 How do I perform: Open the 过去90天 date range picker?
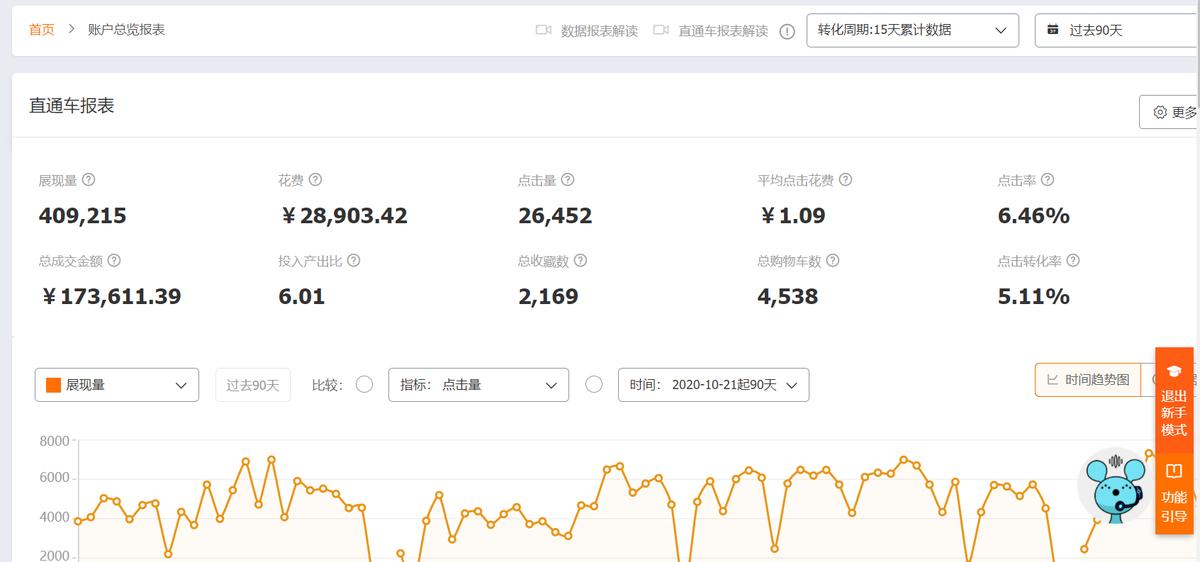[x=1117, y=30]
